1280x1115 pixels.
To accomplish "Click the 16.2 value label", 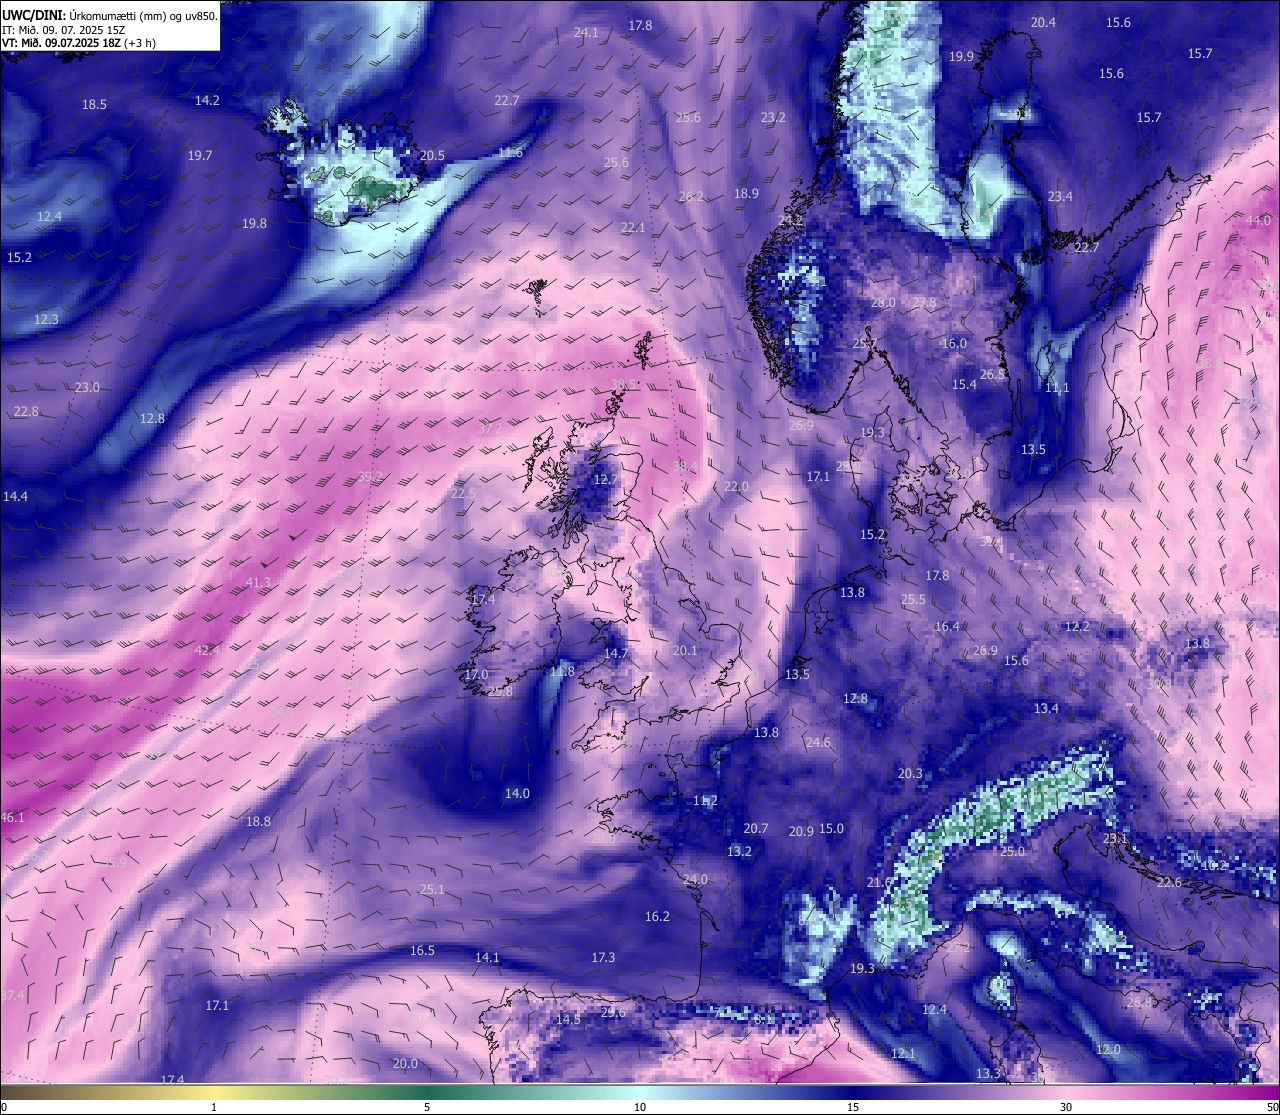I will [x=657, y=916].
